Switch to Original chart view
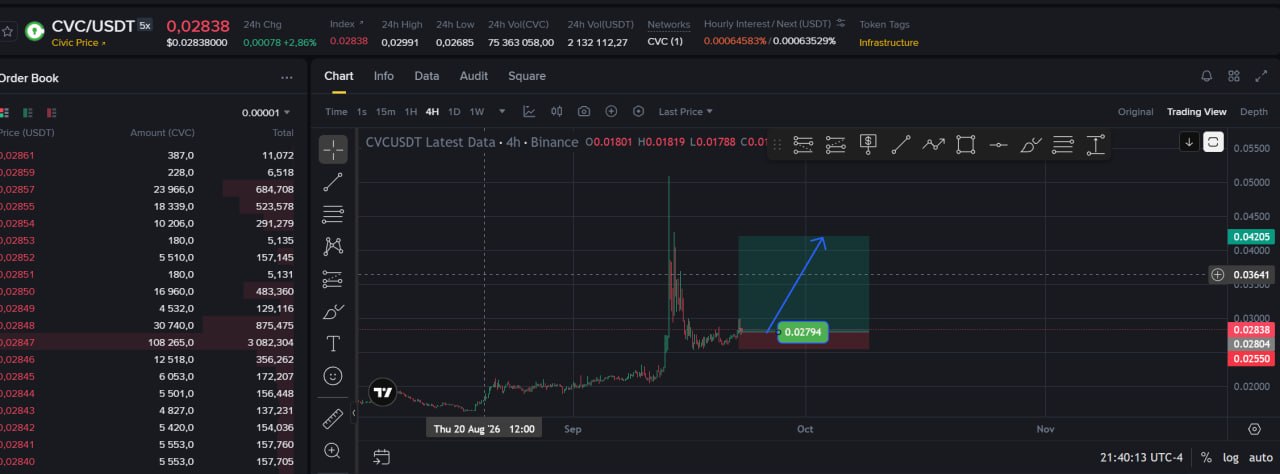The image size is (1280, 474). click(x=1135, y=112)
